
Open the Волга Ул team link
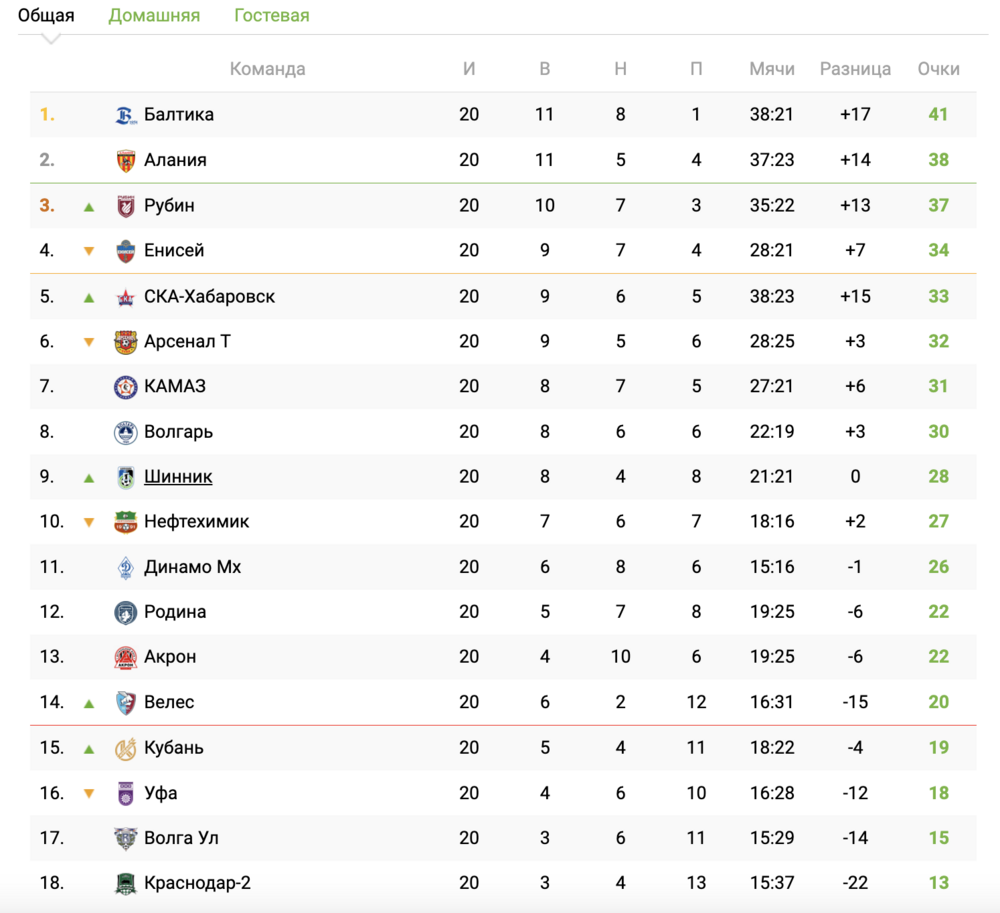click(x=181, y=838)
